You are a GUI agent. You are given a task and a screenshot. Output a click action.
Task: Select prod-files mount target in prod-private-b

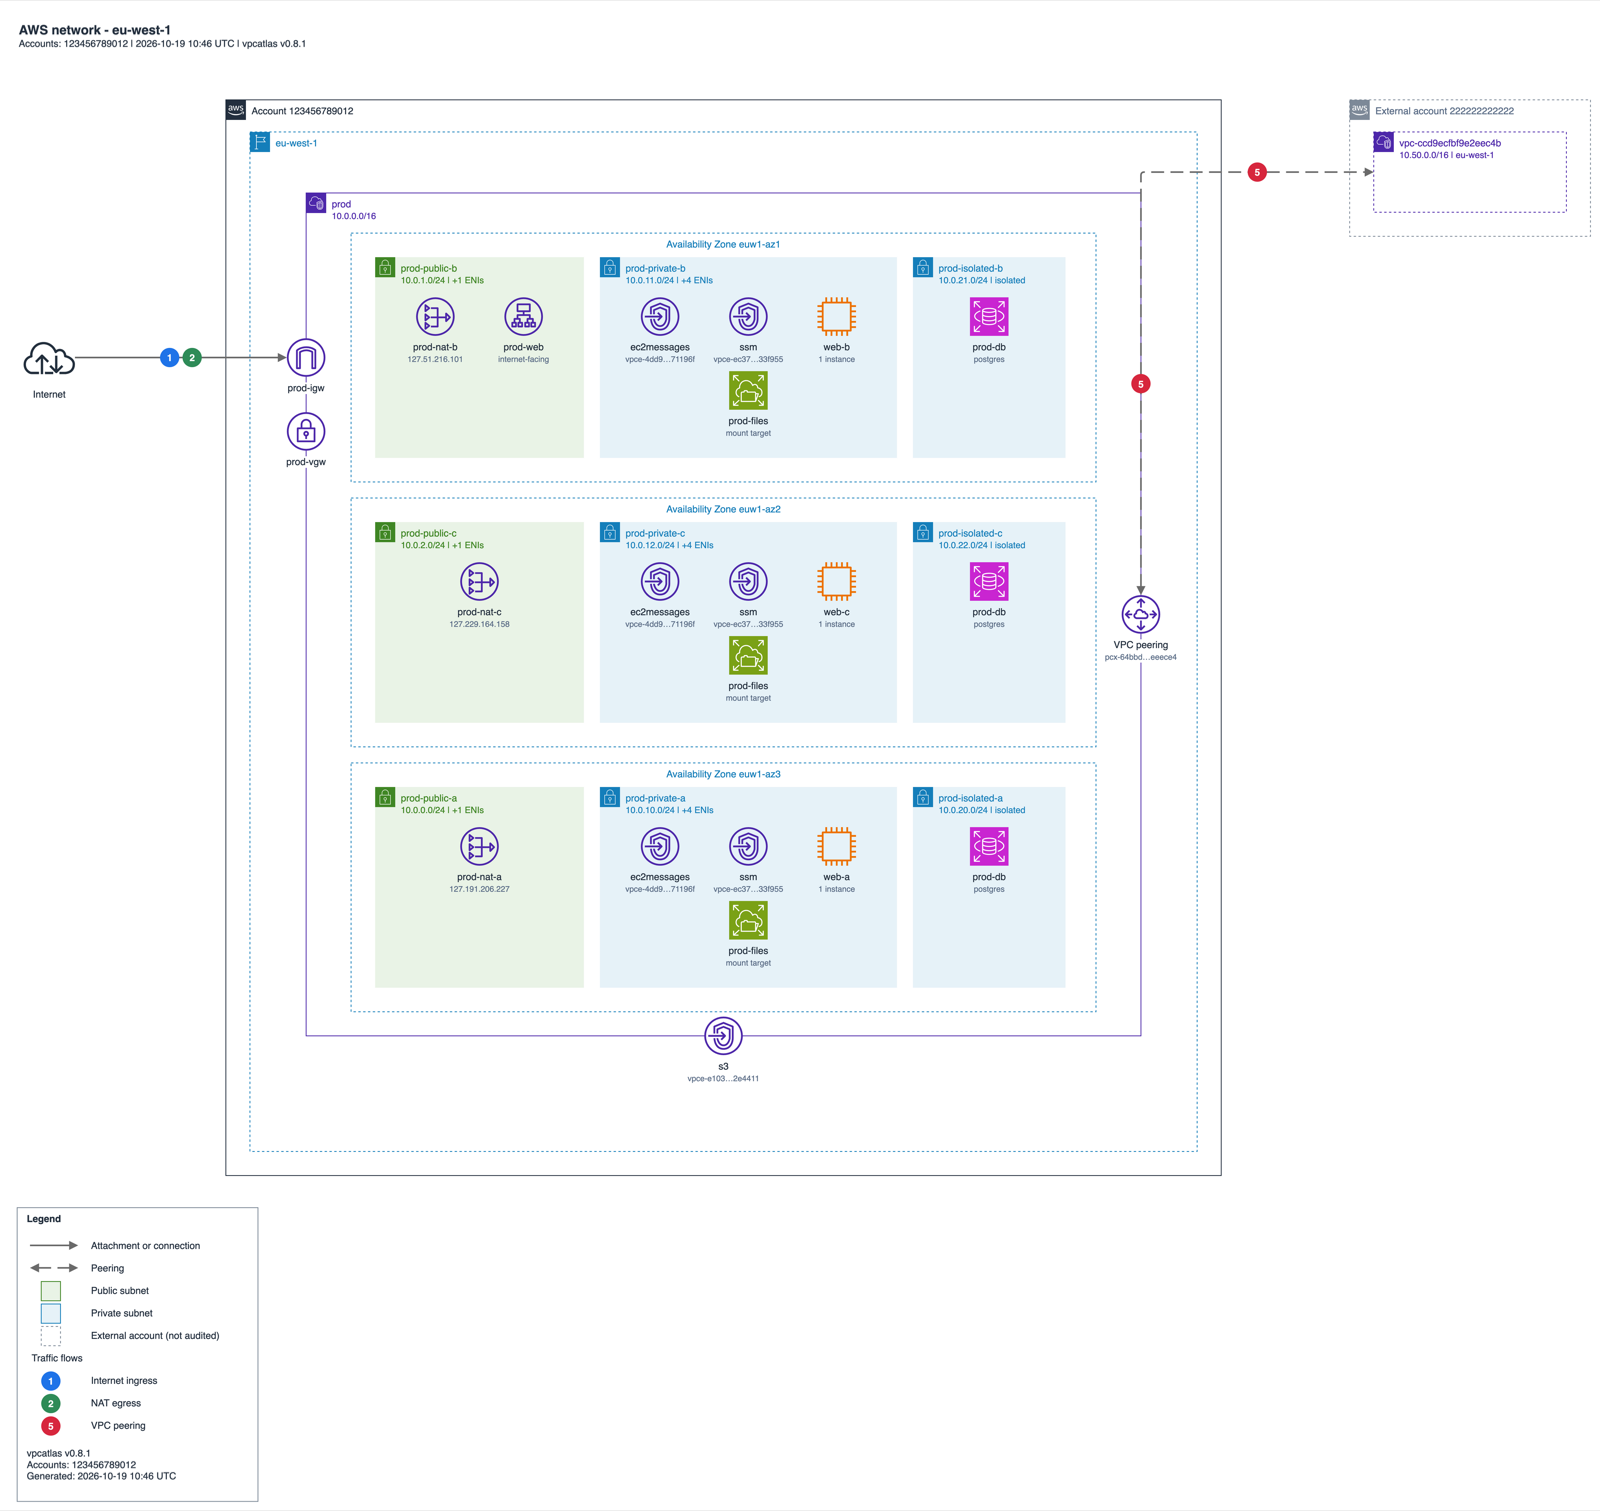[x=748, y=391]
